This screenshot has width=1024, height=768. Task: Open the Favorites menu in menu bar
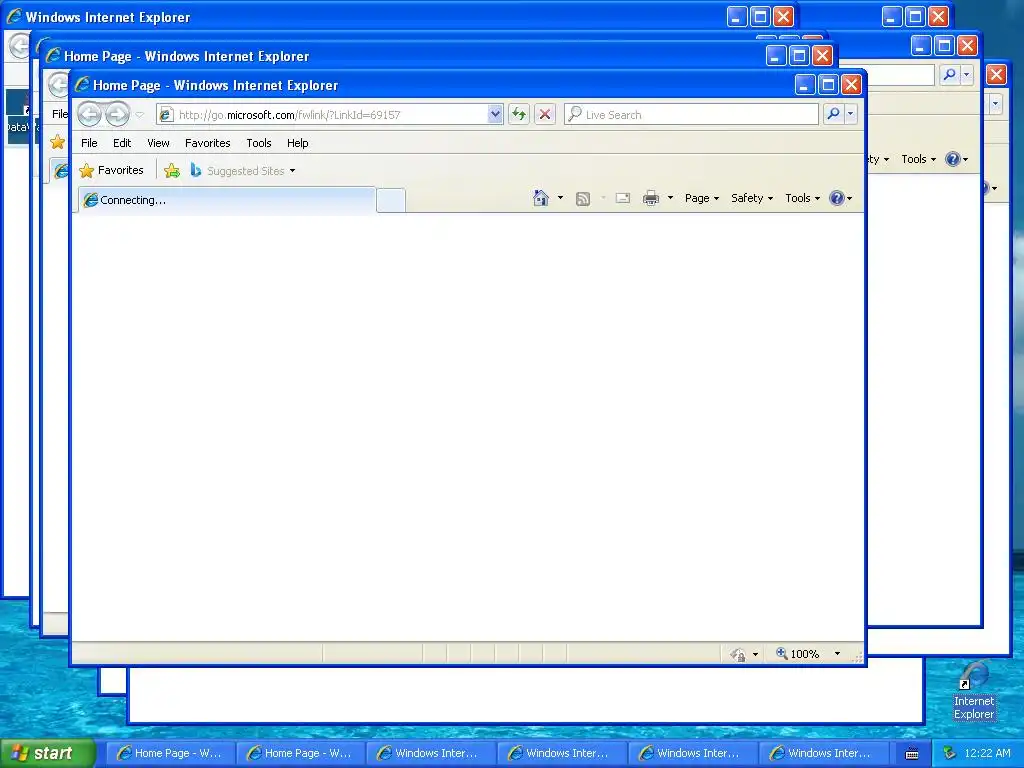208,143
